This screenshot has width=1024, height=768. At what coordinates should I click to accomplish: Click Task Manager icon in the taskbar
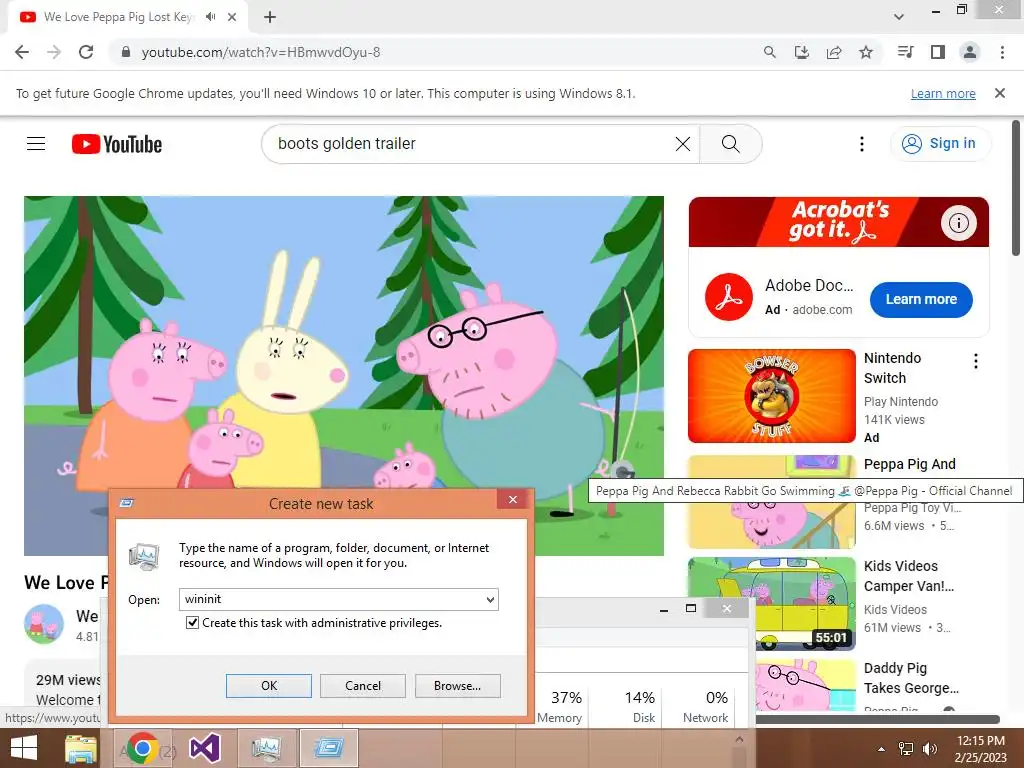[x=266, y=748]
